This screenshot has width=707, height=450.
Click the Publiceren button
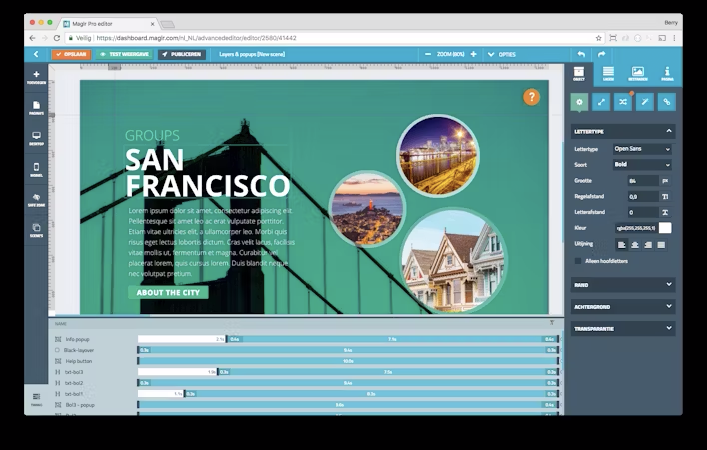(182, 54)
